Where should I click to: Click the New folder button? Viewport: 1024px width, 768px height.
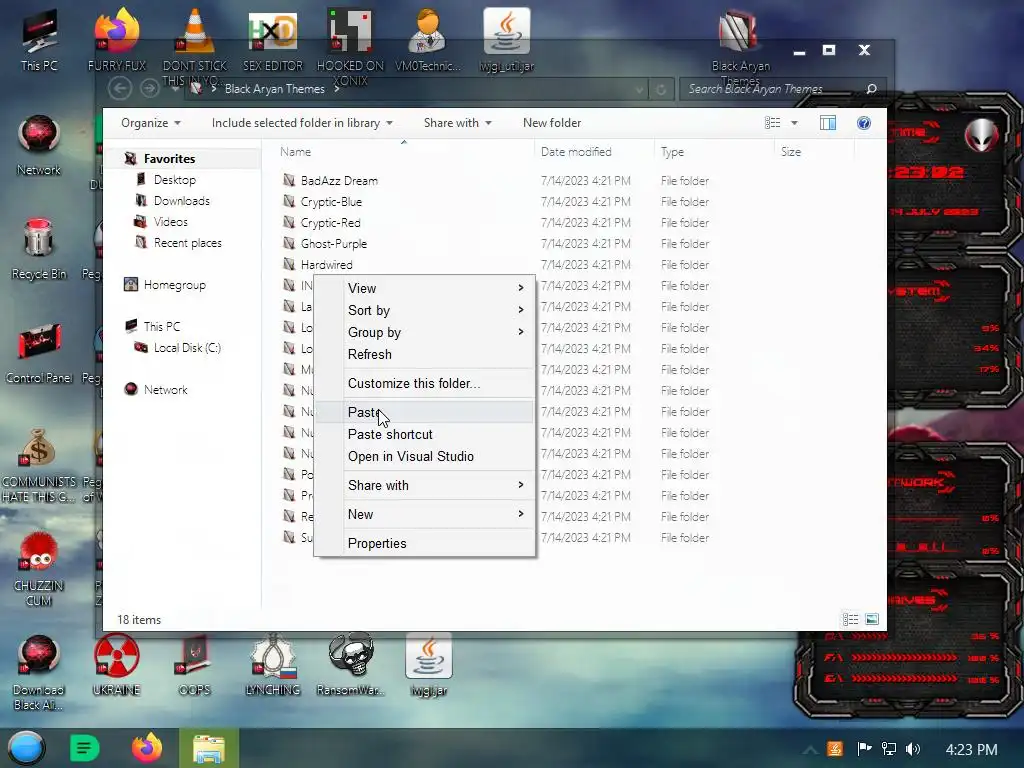(552, 123)
